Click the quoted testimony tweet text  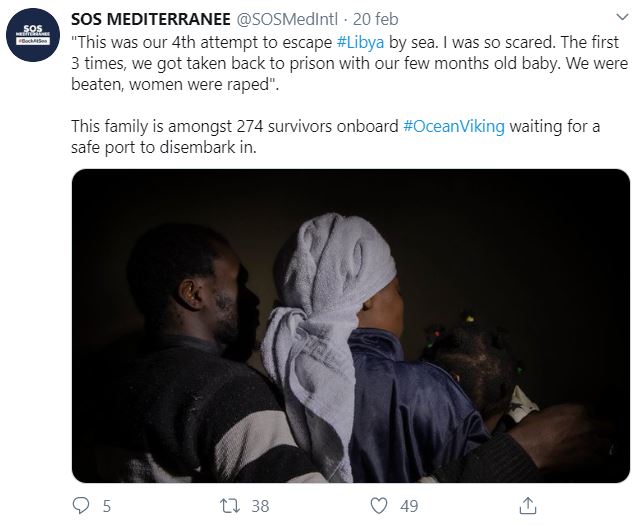point(350,63)
